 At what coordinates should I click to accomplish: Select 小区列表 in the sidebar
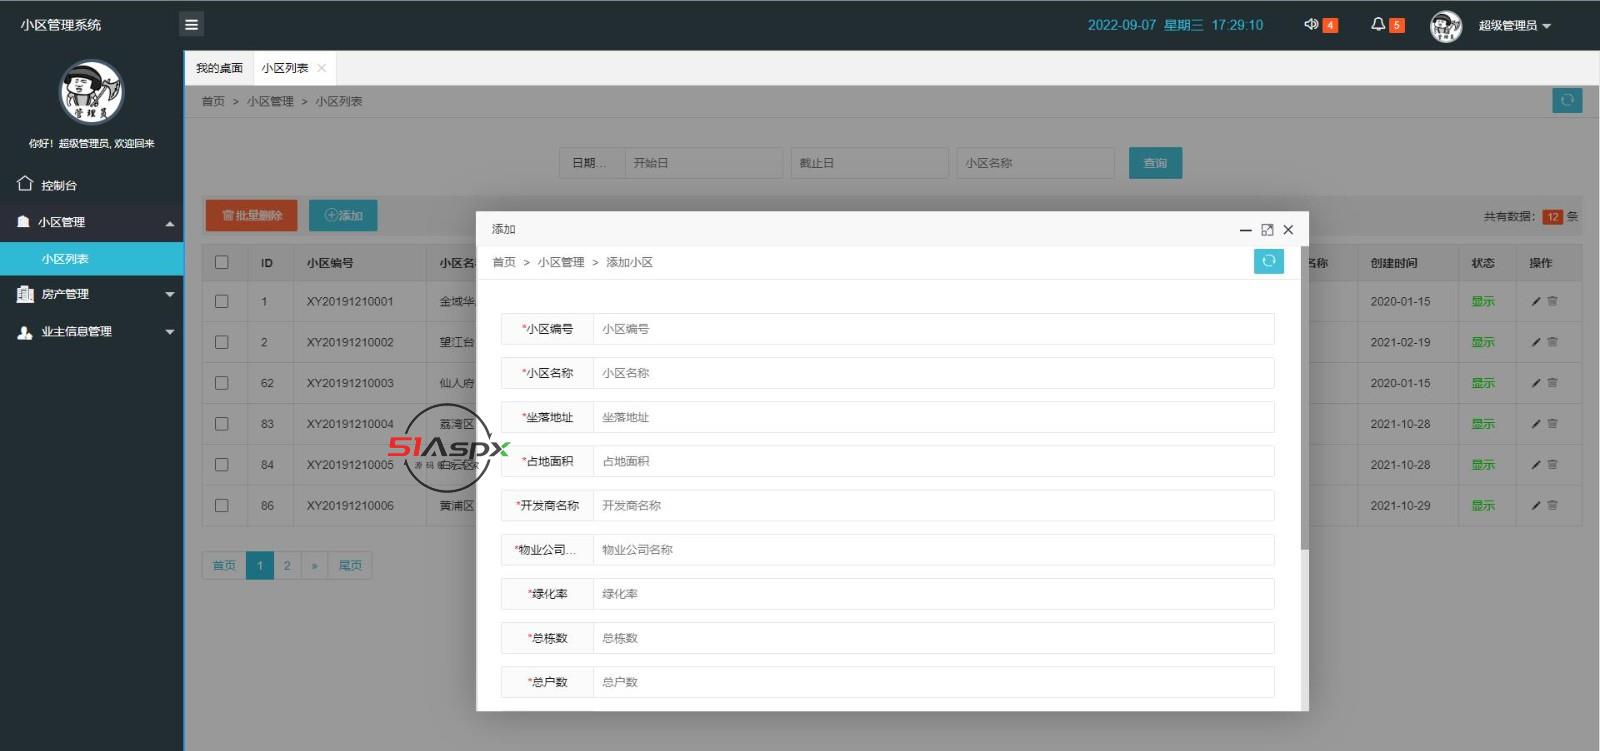(91, 258)
